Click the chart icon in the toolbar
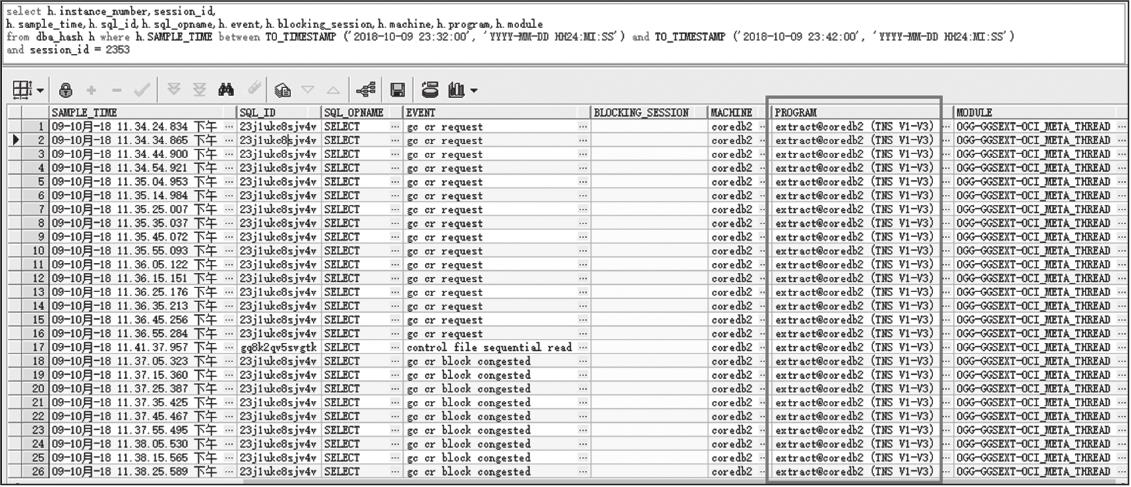Screen dimensions: 1131x487 click(456, 90)
